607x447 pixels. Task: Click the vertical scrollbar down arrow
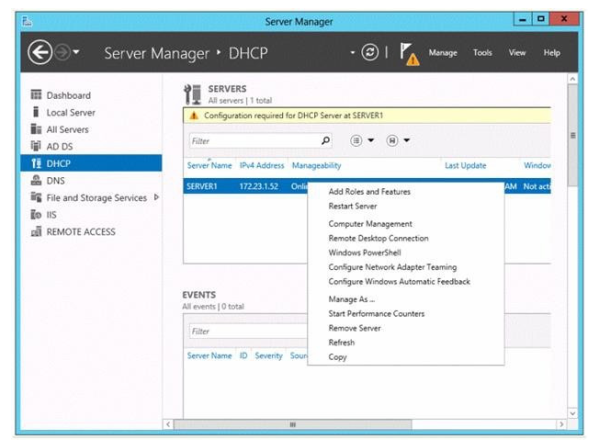pyautogui.click(x=573, y=413)
